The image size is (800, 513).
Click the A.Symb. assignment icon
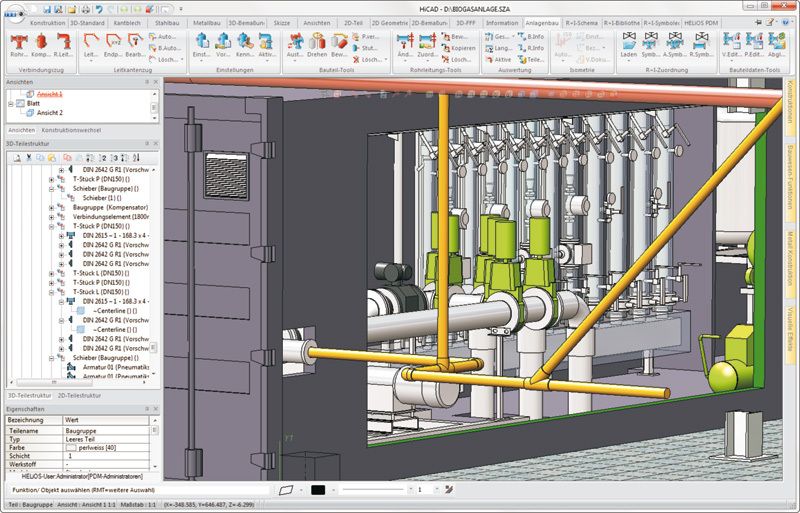[x=675, y=45]
